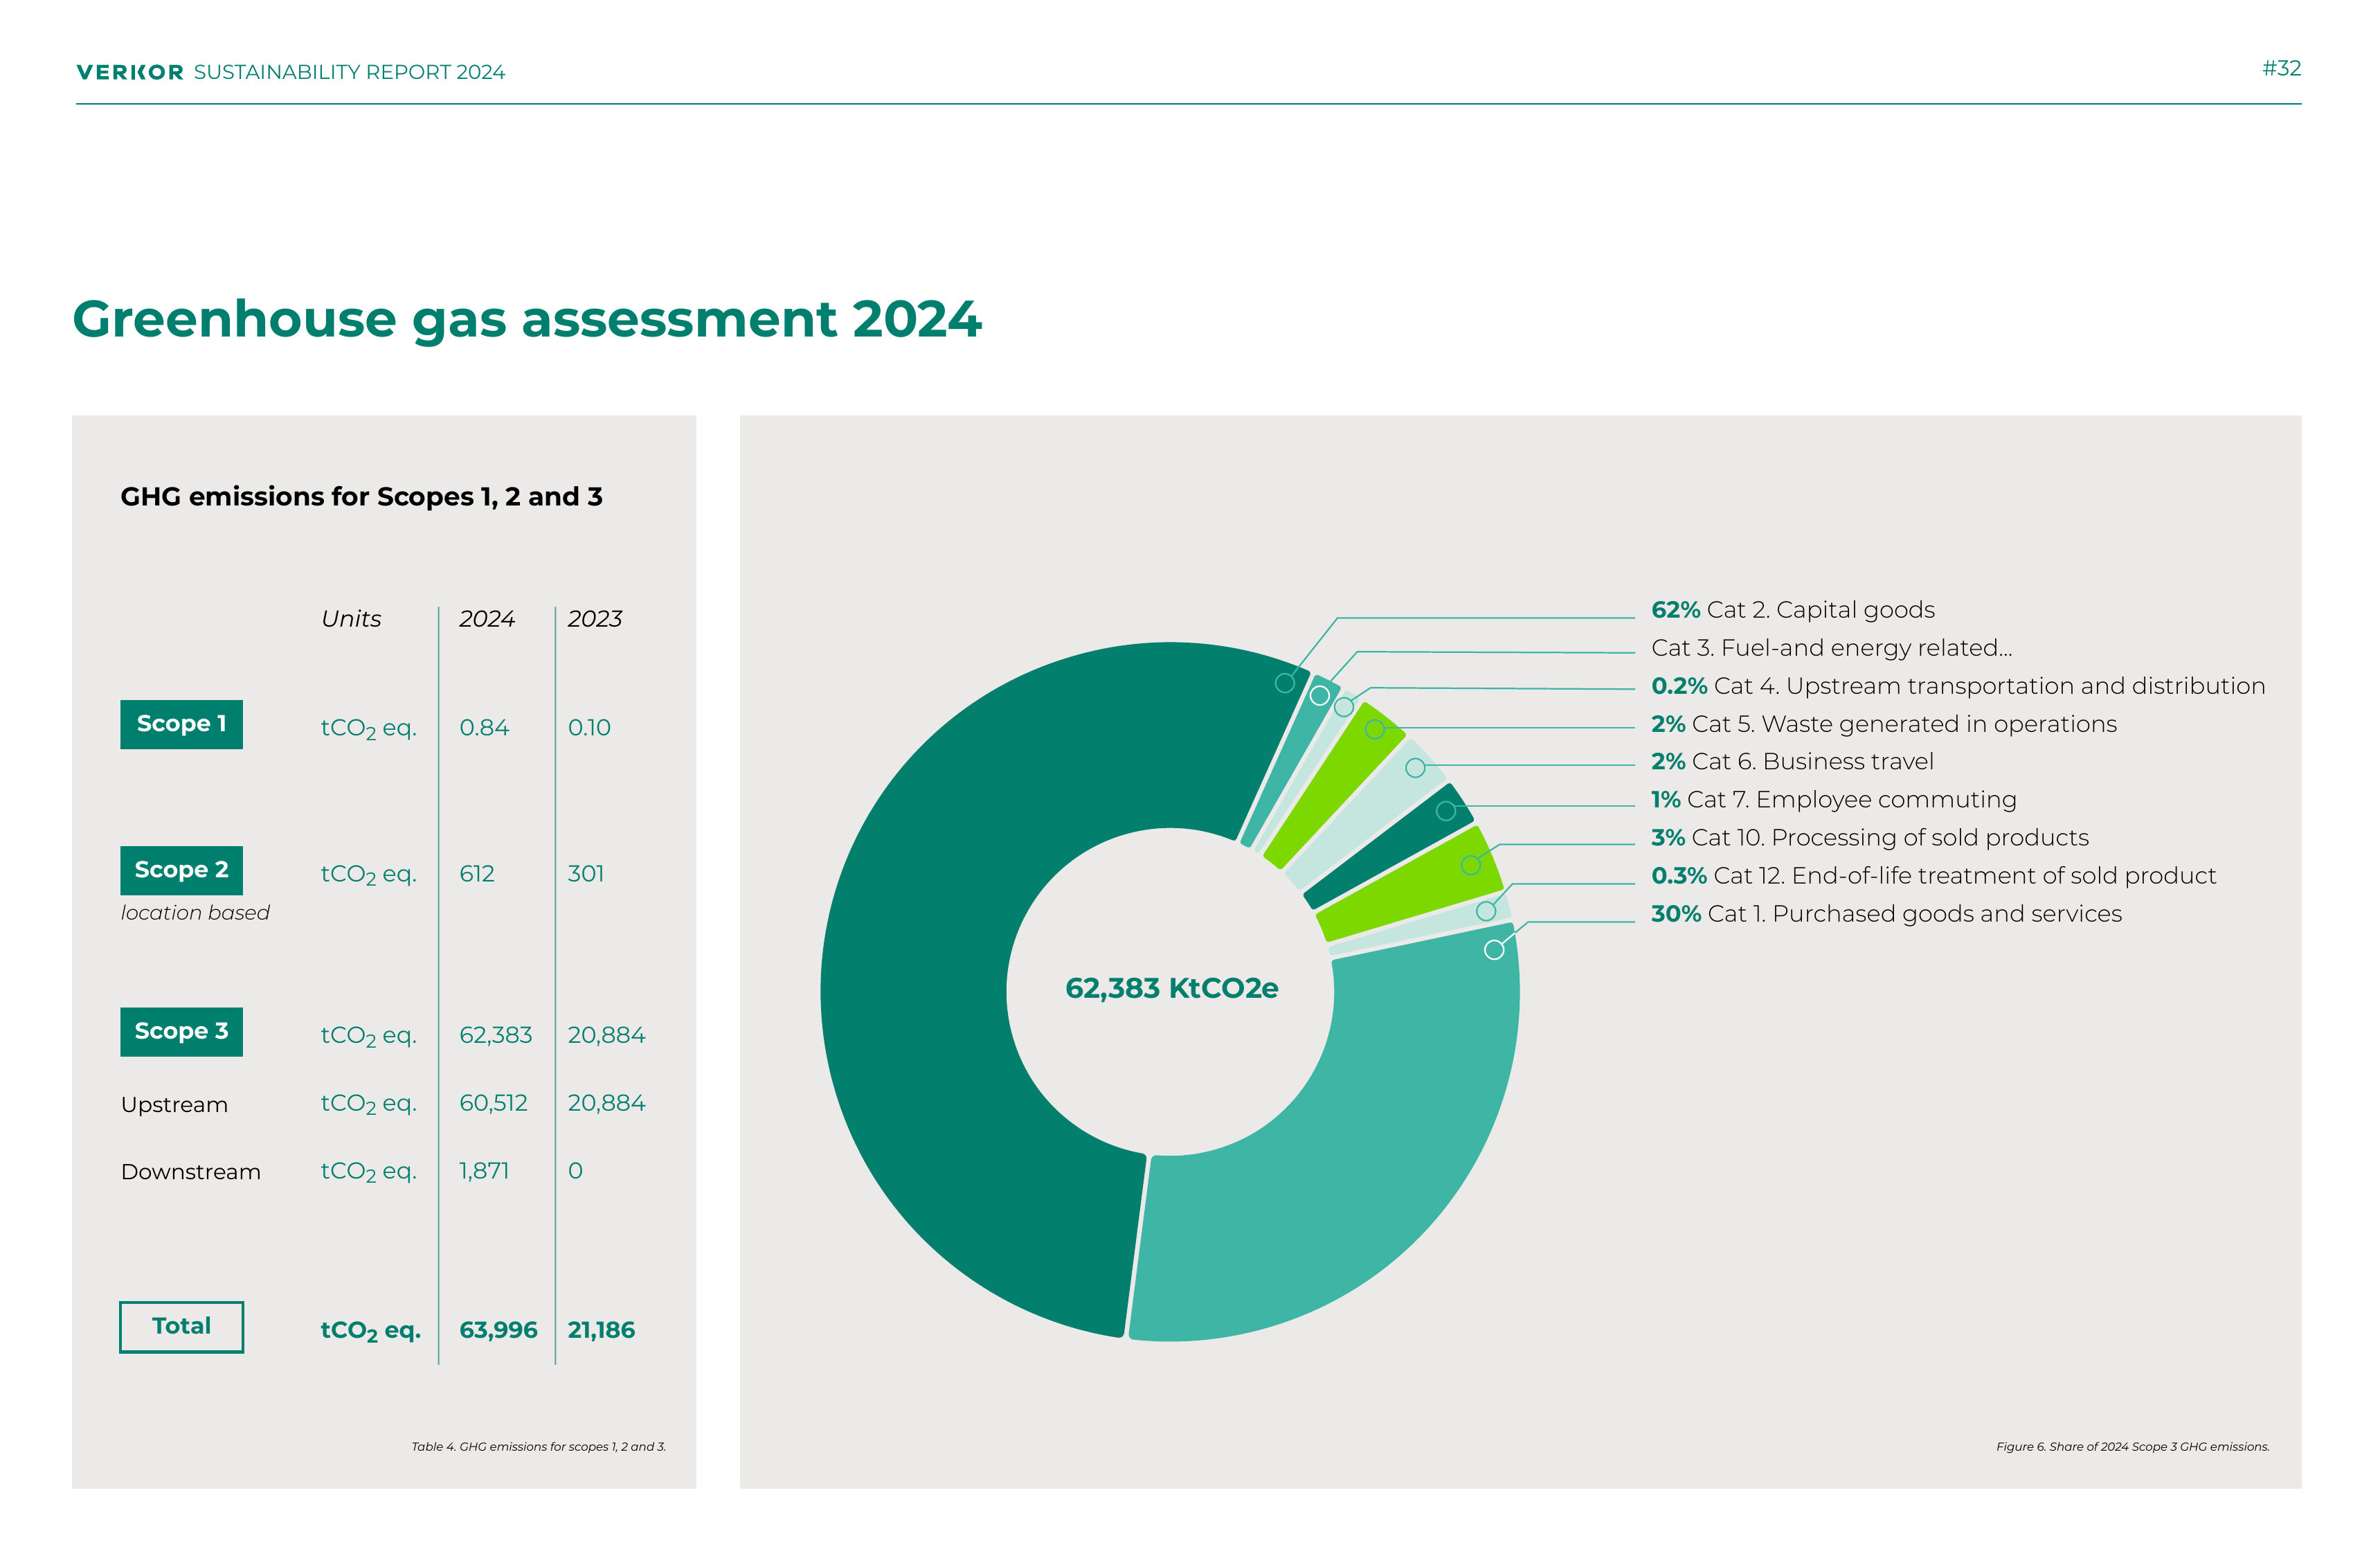Select the Scope 2 label badge
The width and height of the screenshot is (2380, 1558).
tap(181, 870)
